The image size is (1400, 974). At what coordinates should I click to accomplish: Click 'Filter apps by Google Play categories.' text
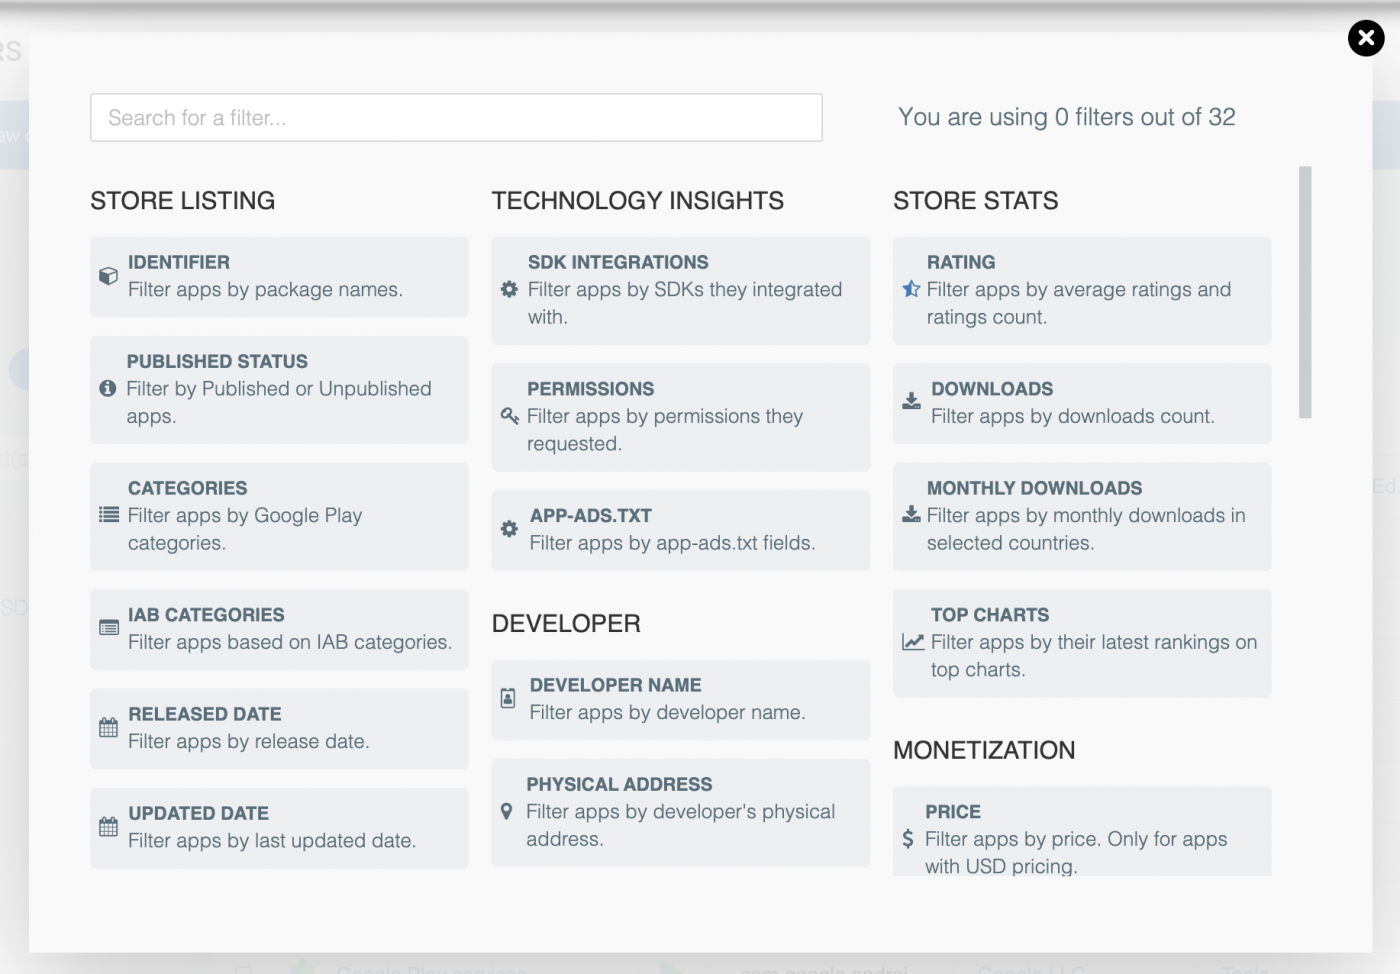245,529
